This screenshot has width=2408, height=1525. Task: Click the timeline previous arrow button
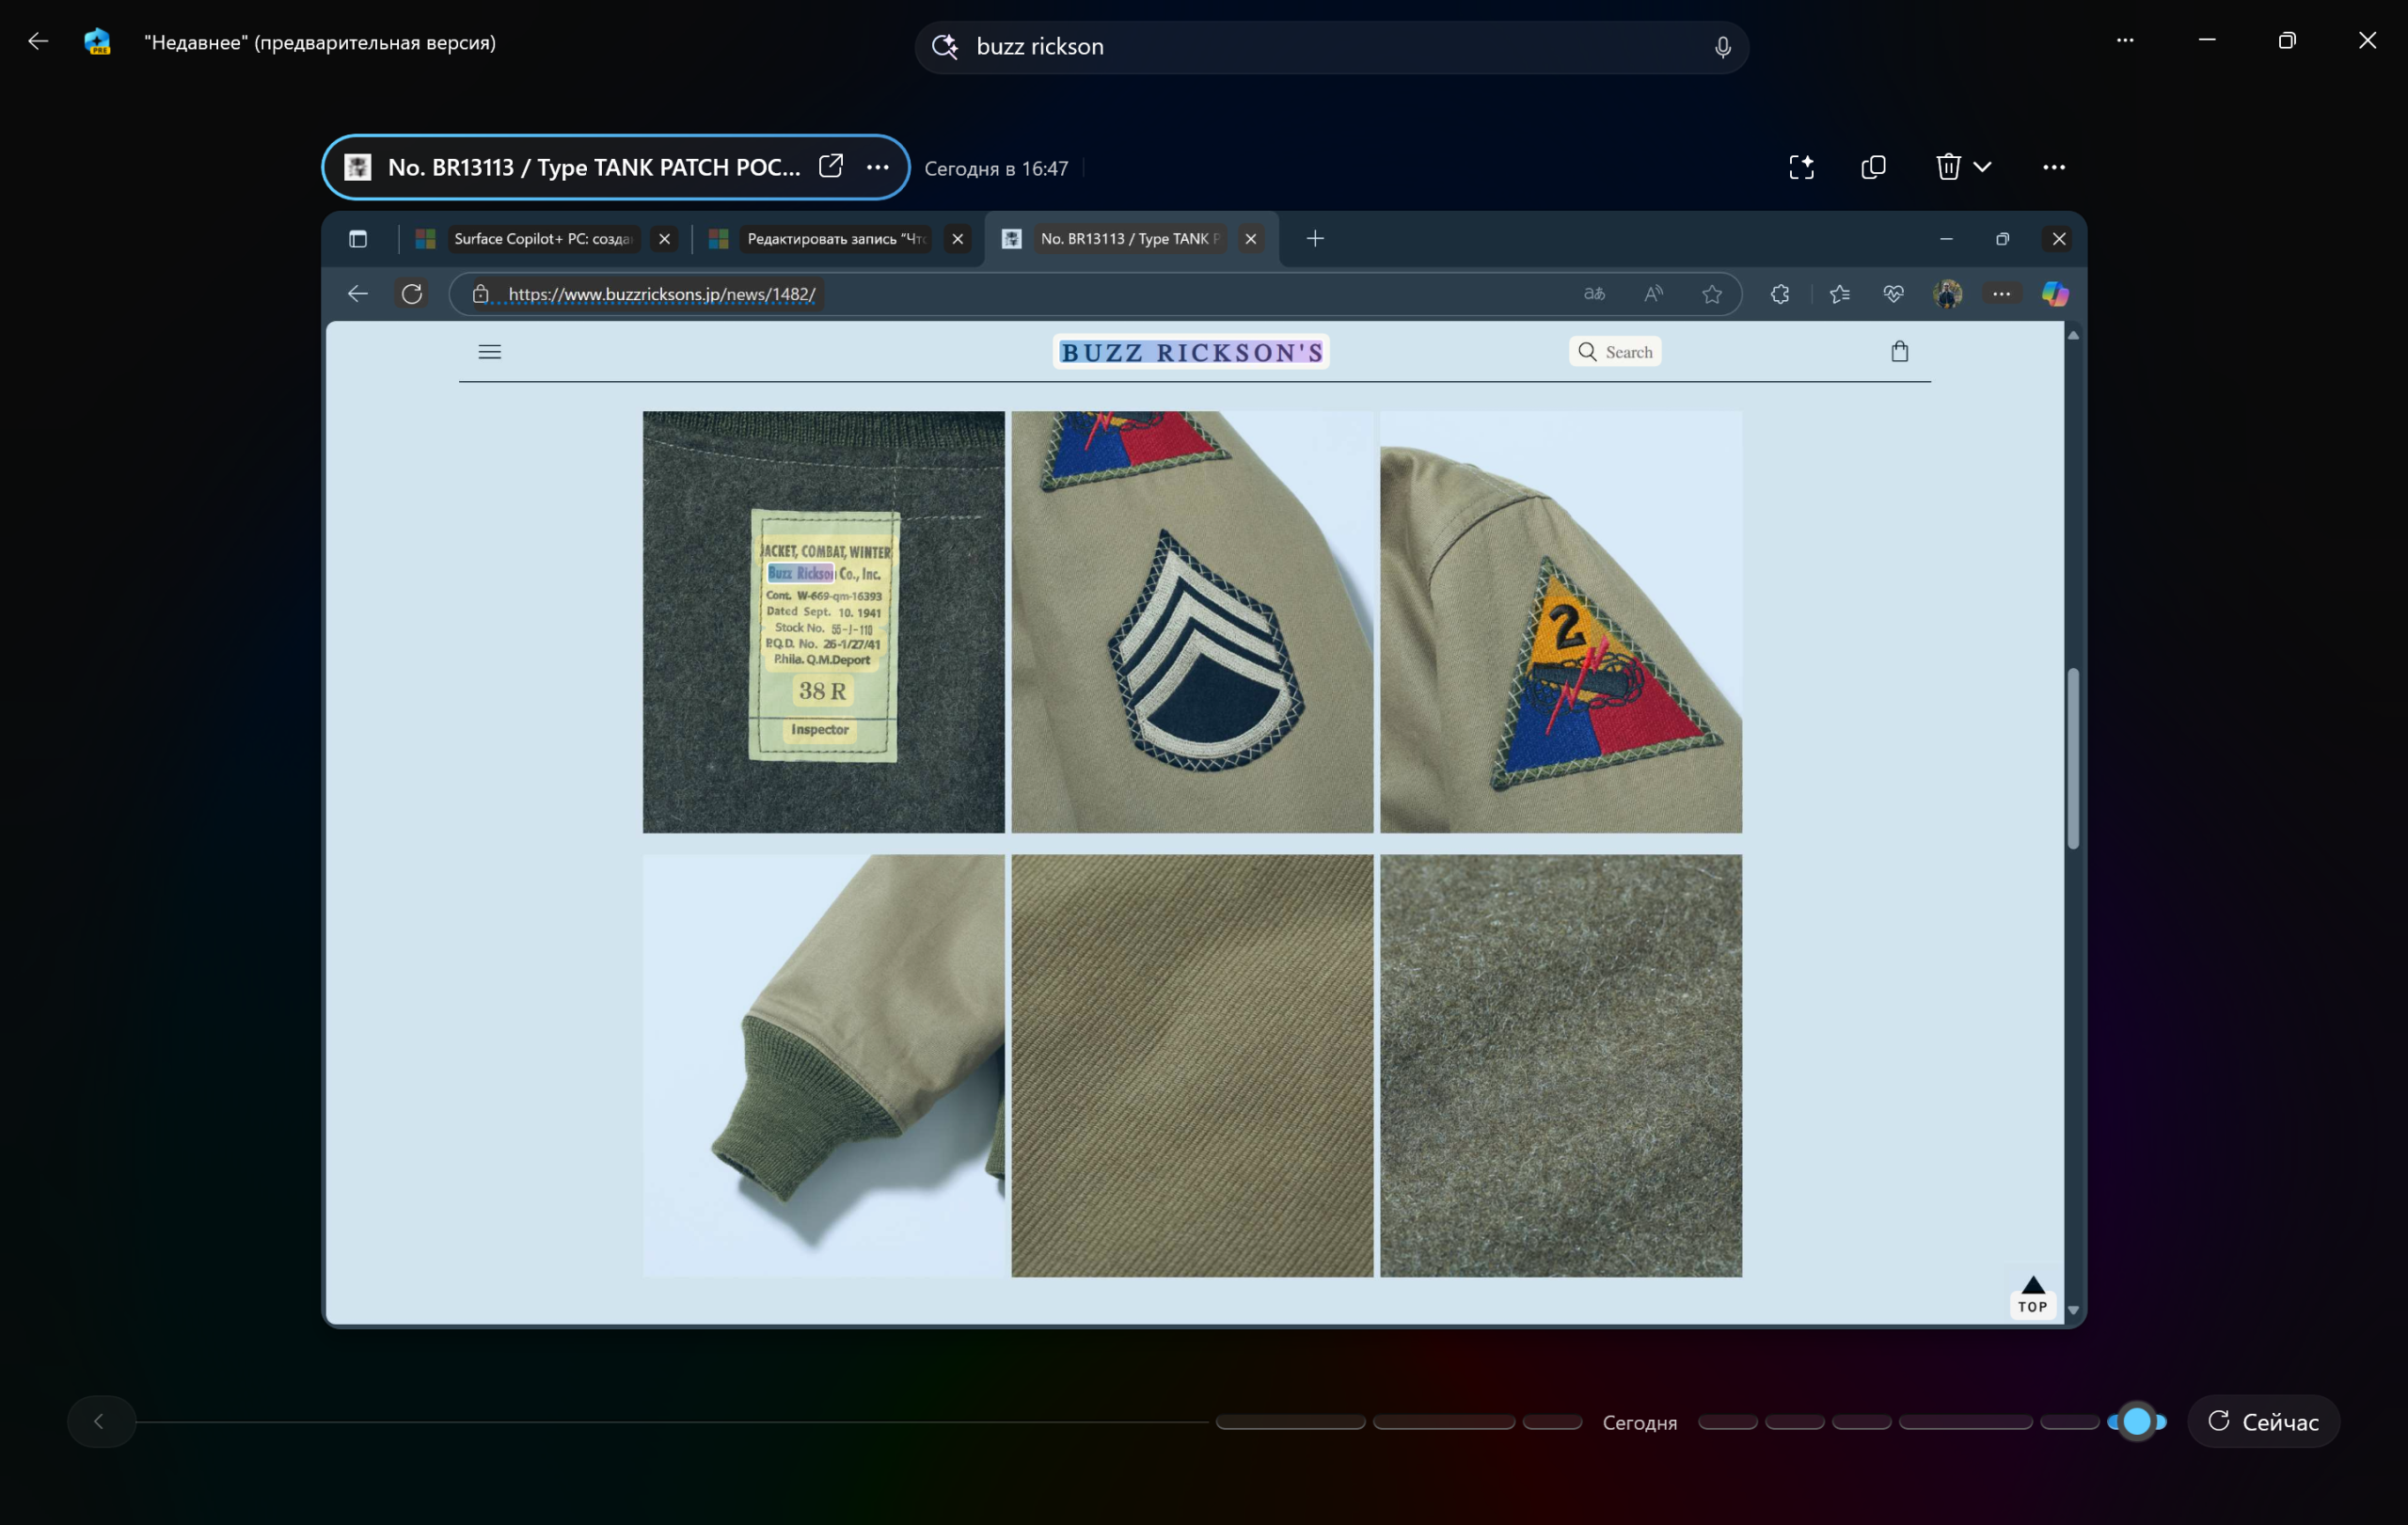click(99, 1421)
